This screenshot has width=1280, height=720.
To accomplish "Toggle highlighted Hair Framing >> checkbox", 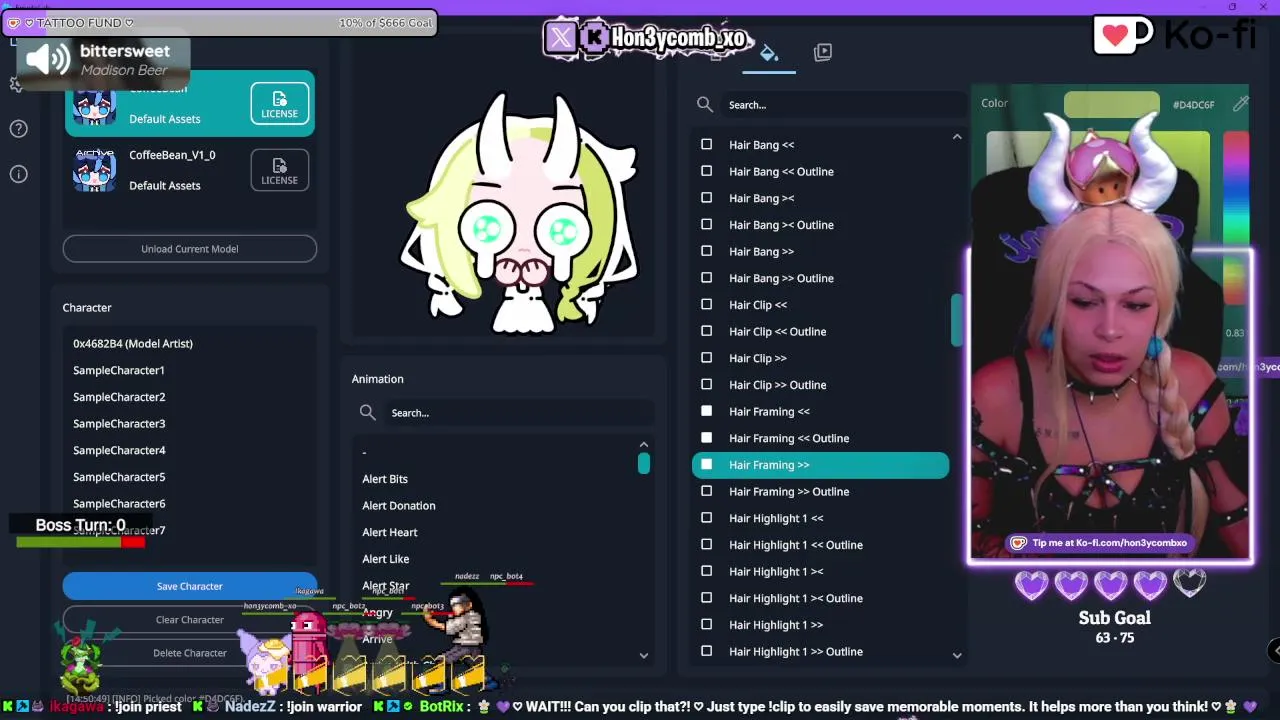I will pos(707,465).
